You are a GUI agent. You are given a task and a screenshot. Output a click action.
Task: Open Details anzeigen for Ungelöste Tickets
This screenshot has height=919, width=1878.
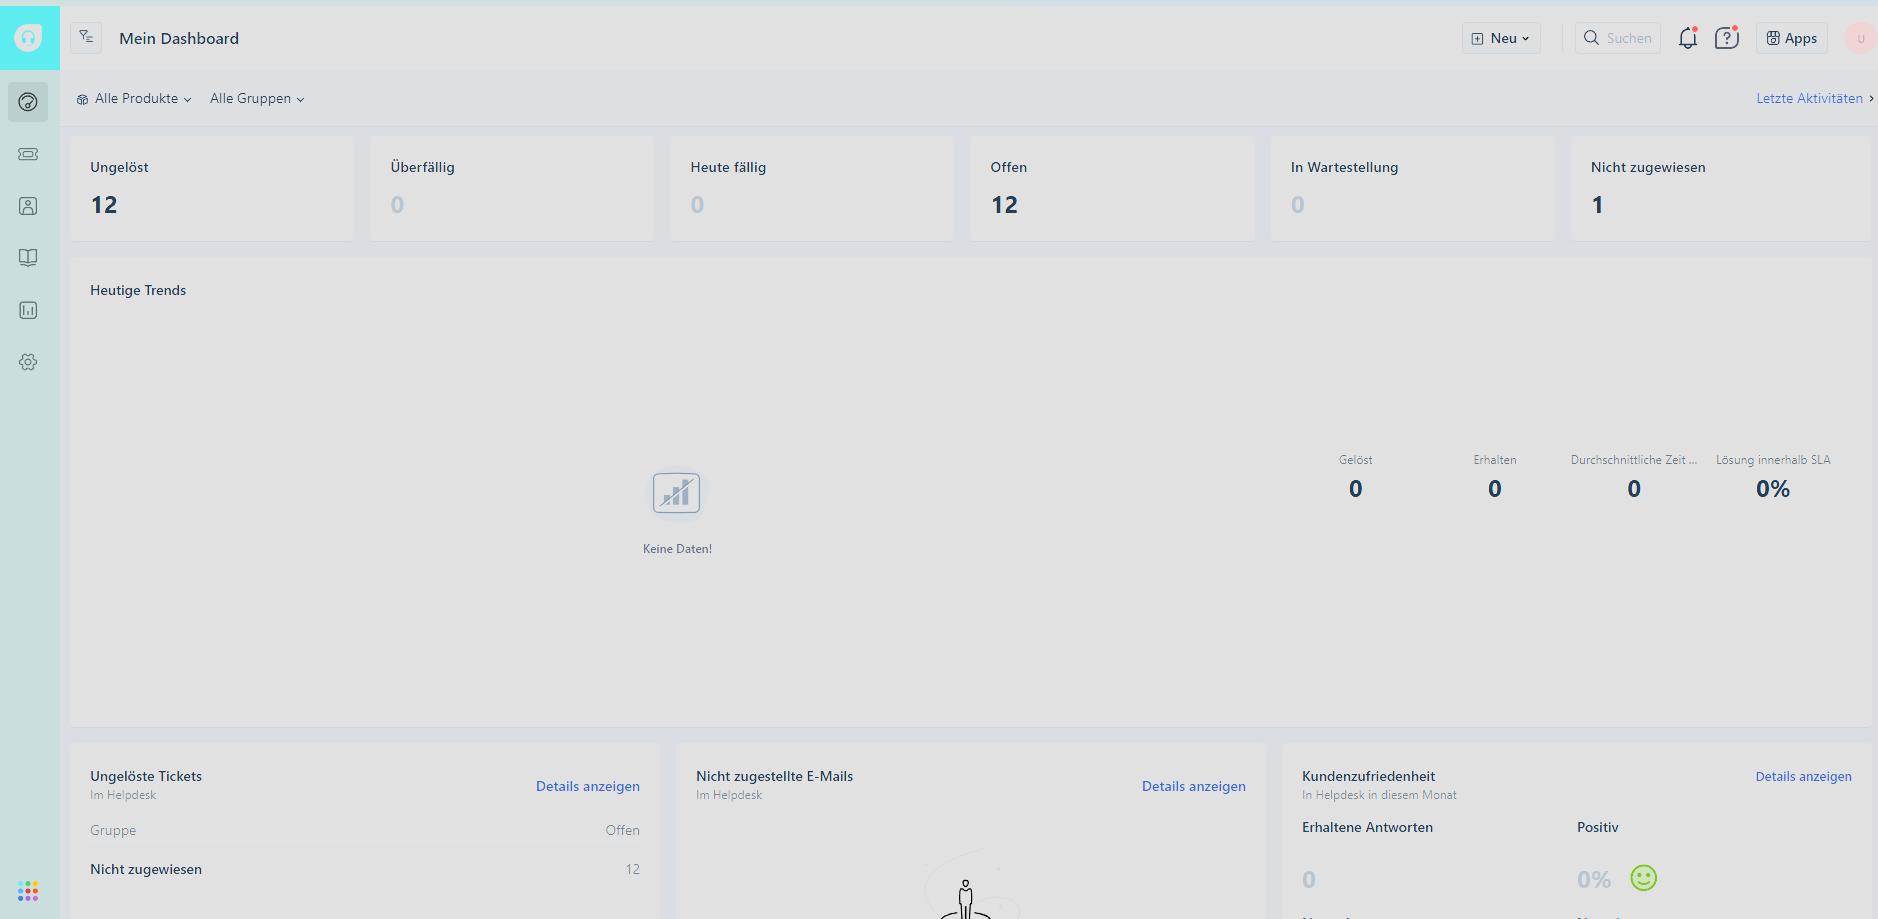[x=587, y=787]
